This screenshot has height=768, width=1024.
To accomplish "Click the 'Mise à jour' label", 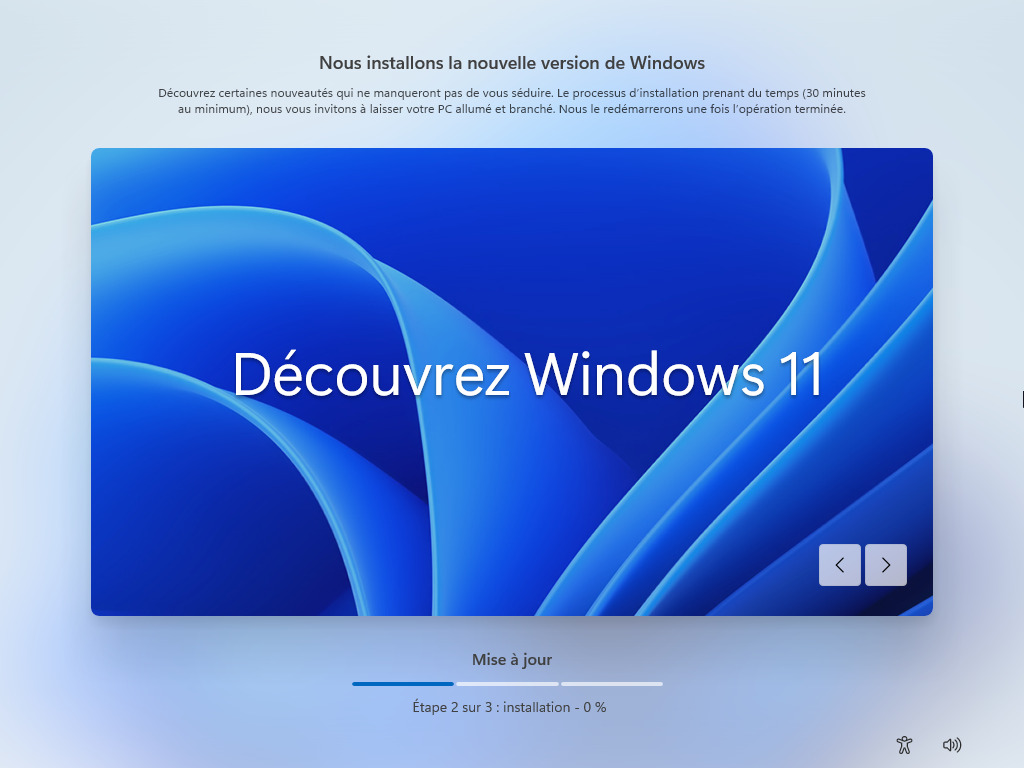I will tap(512, 660).
